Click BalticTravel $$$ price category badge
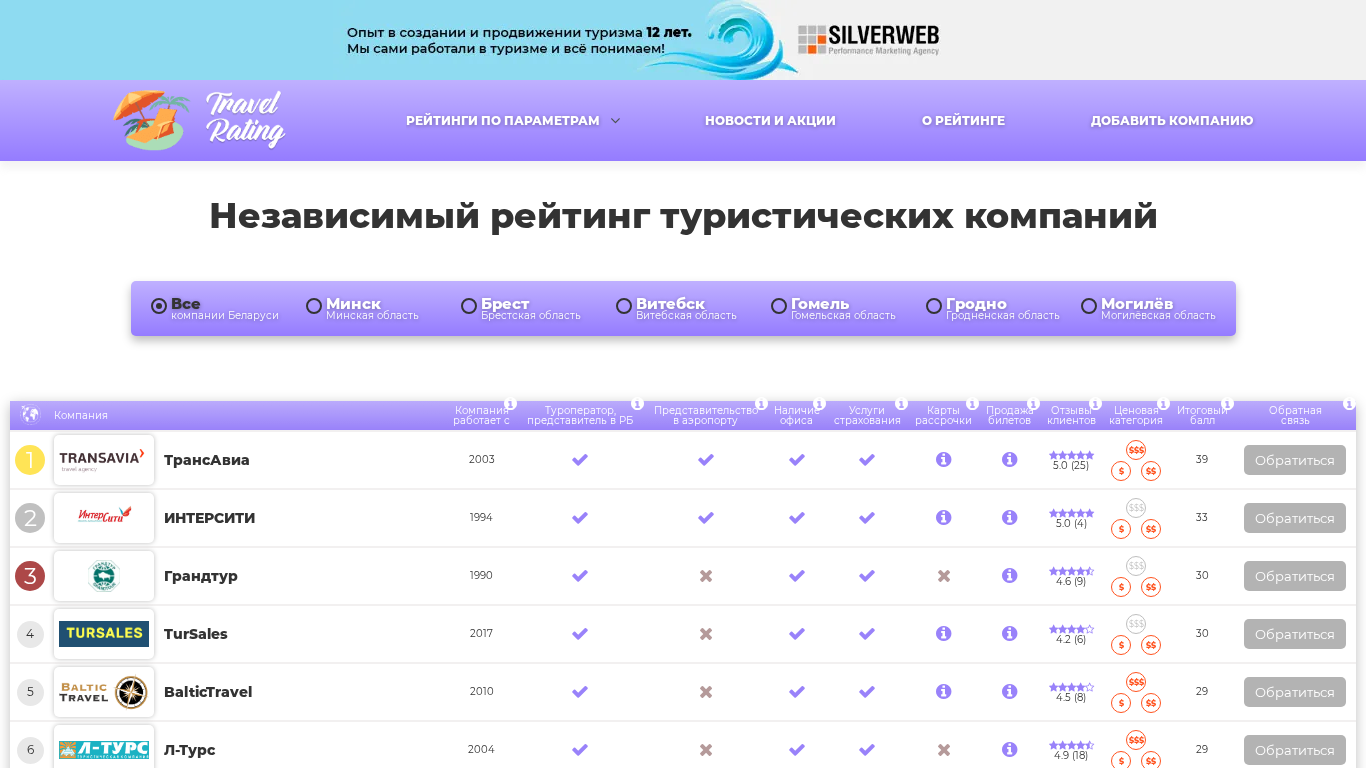1366x768 pixels. [x=1136, y=682]
